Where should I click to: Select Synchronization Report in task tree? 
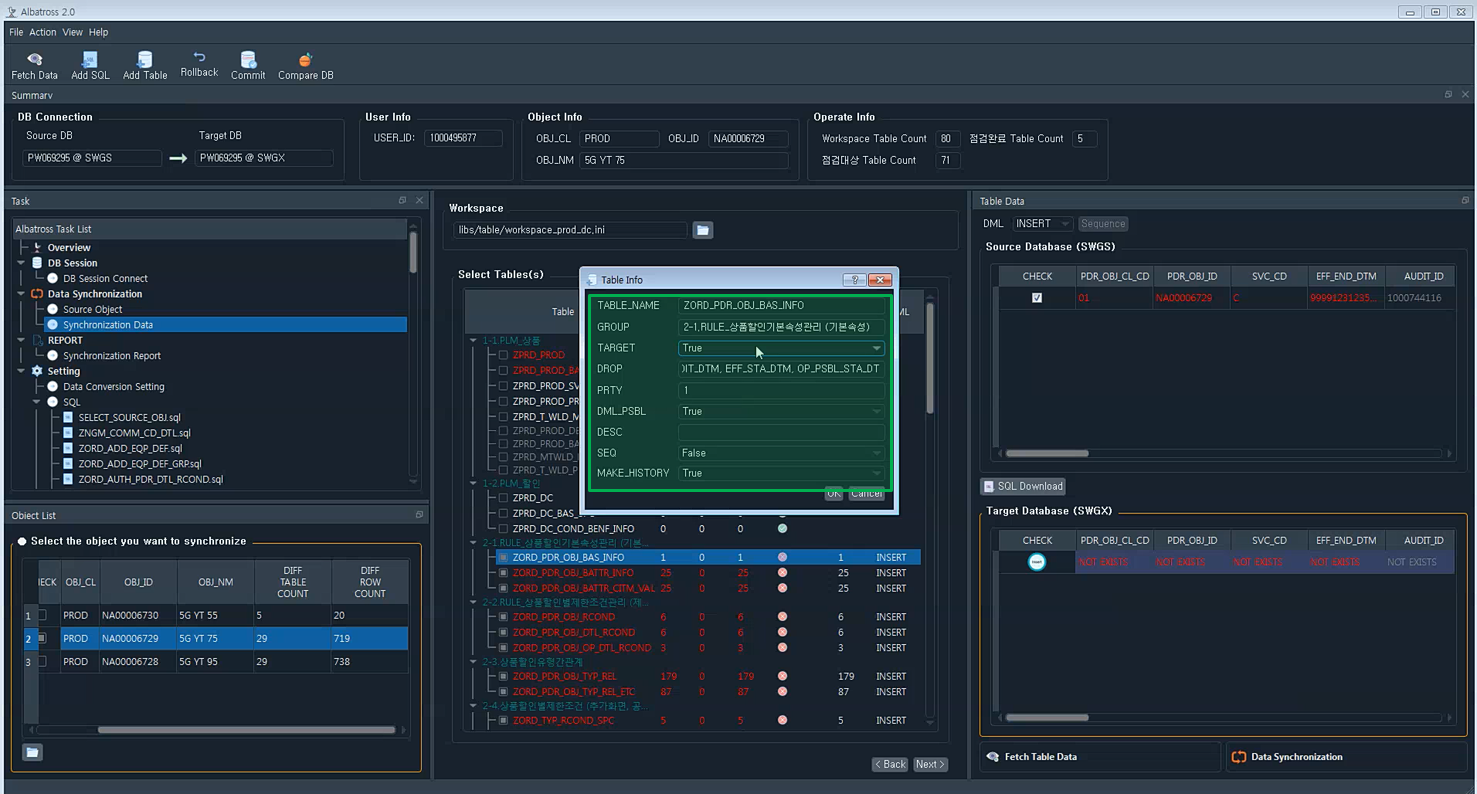click(111, 356)
